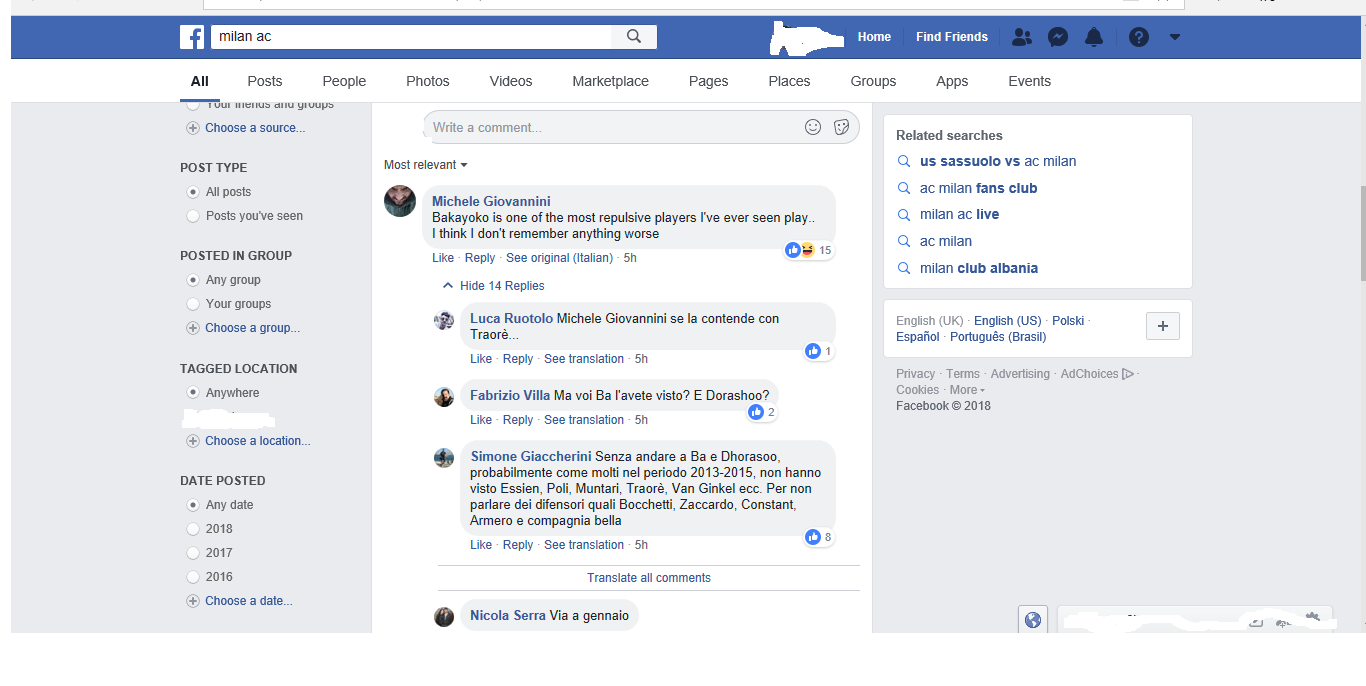View the 2 likes on Fabrizio Villa's reply
Screen dimensions: 1366x686
tap(762, 412)
